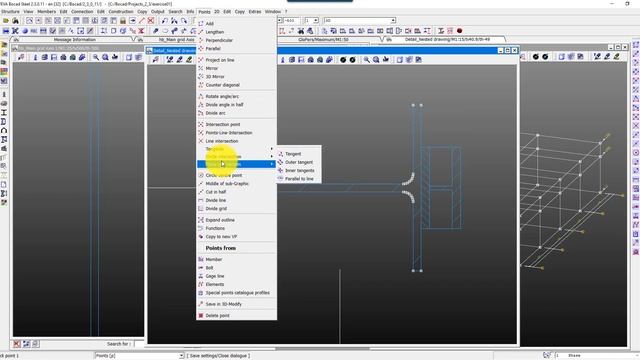Select 3D Mirror from the Points menu
This screenshot has height=360, width=640.
click(x=215, y=77)
